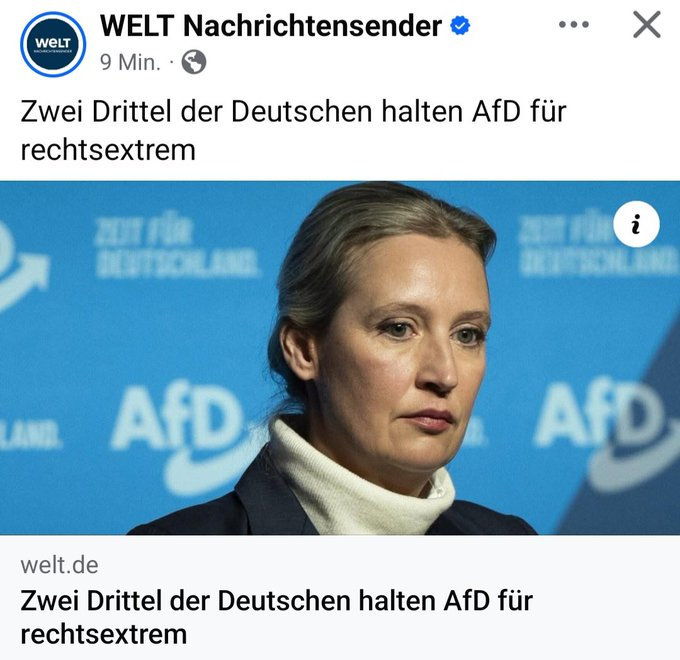Select the post caption text above the photo

click(x=293, y=131)
